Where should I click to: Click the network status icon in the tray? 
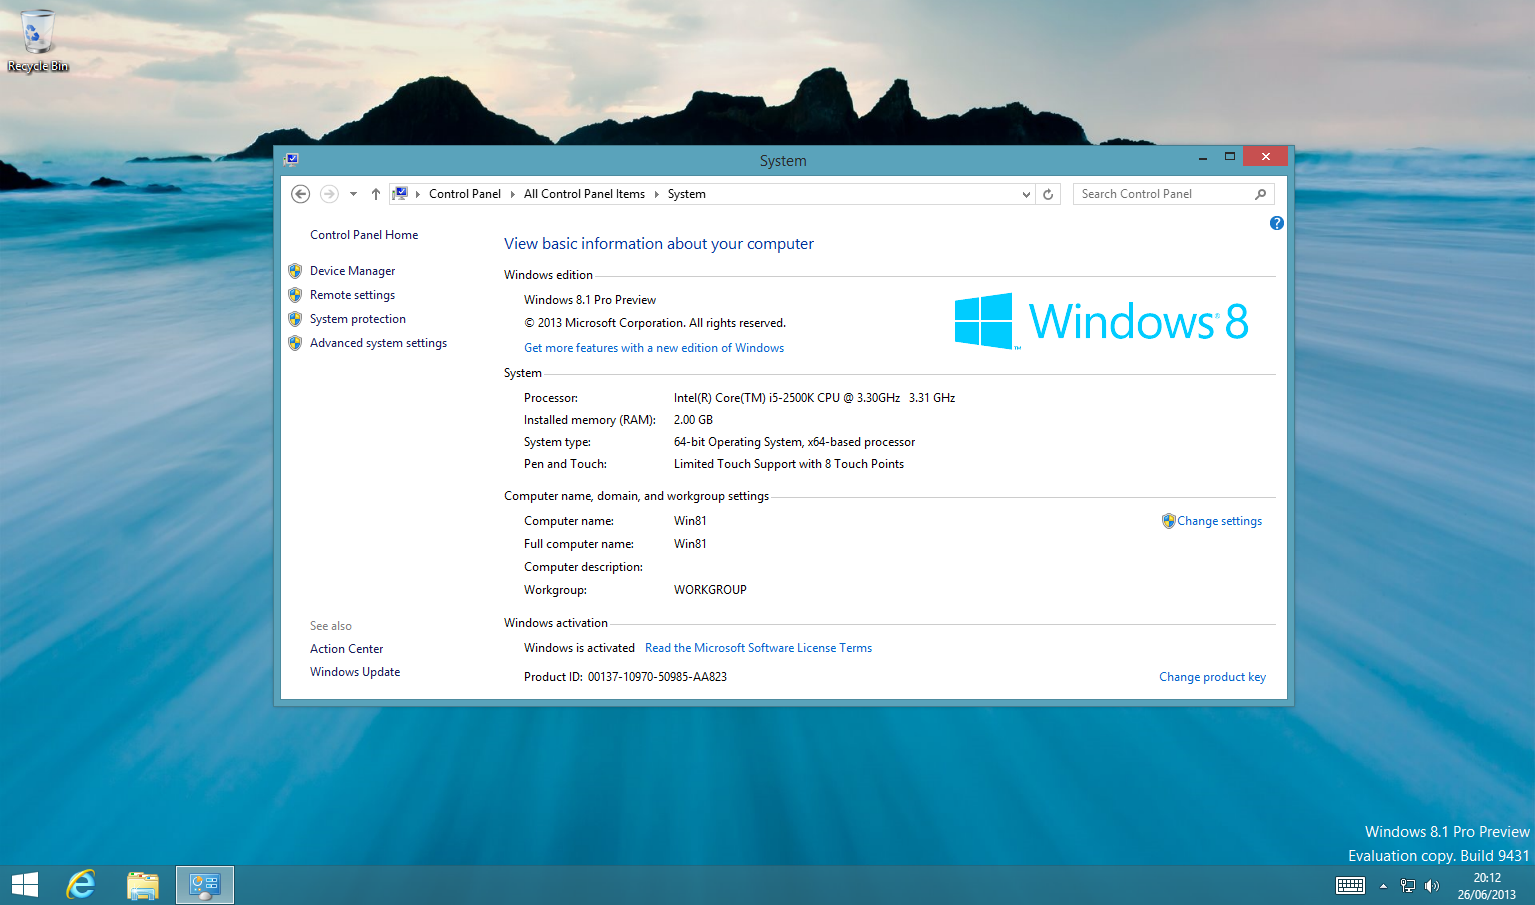pyautogui.click(x=1408, y=885)
